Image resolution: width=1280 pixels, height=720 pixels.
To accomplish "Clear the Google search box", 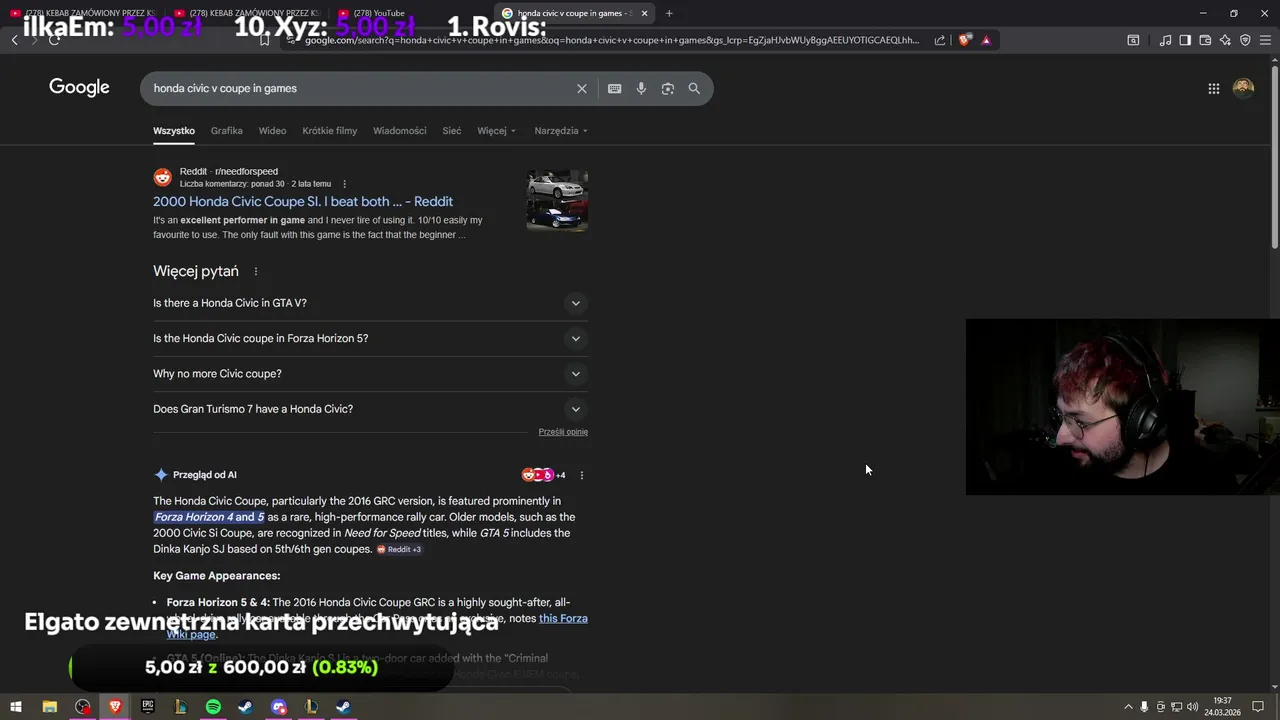I will pyautogui.click(x=581, y=88).
